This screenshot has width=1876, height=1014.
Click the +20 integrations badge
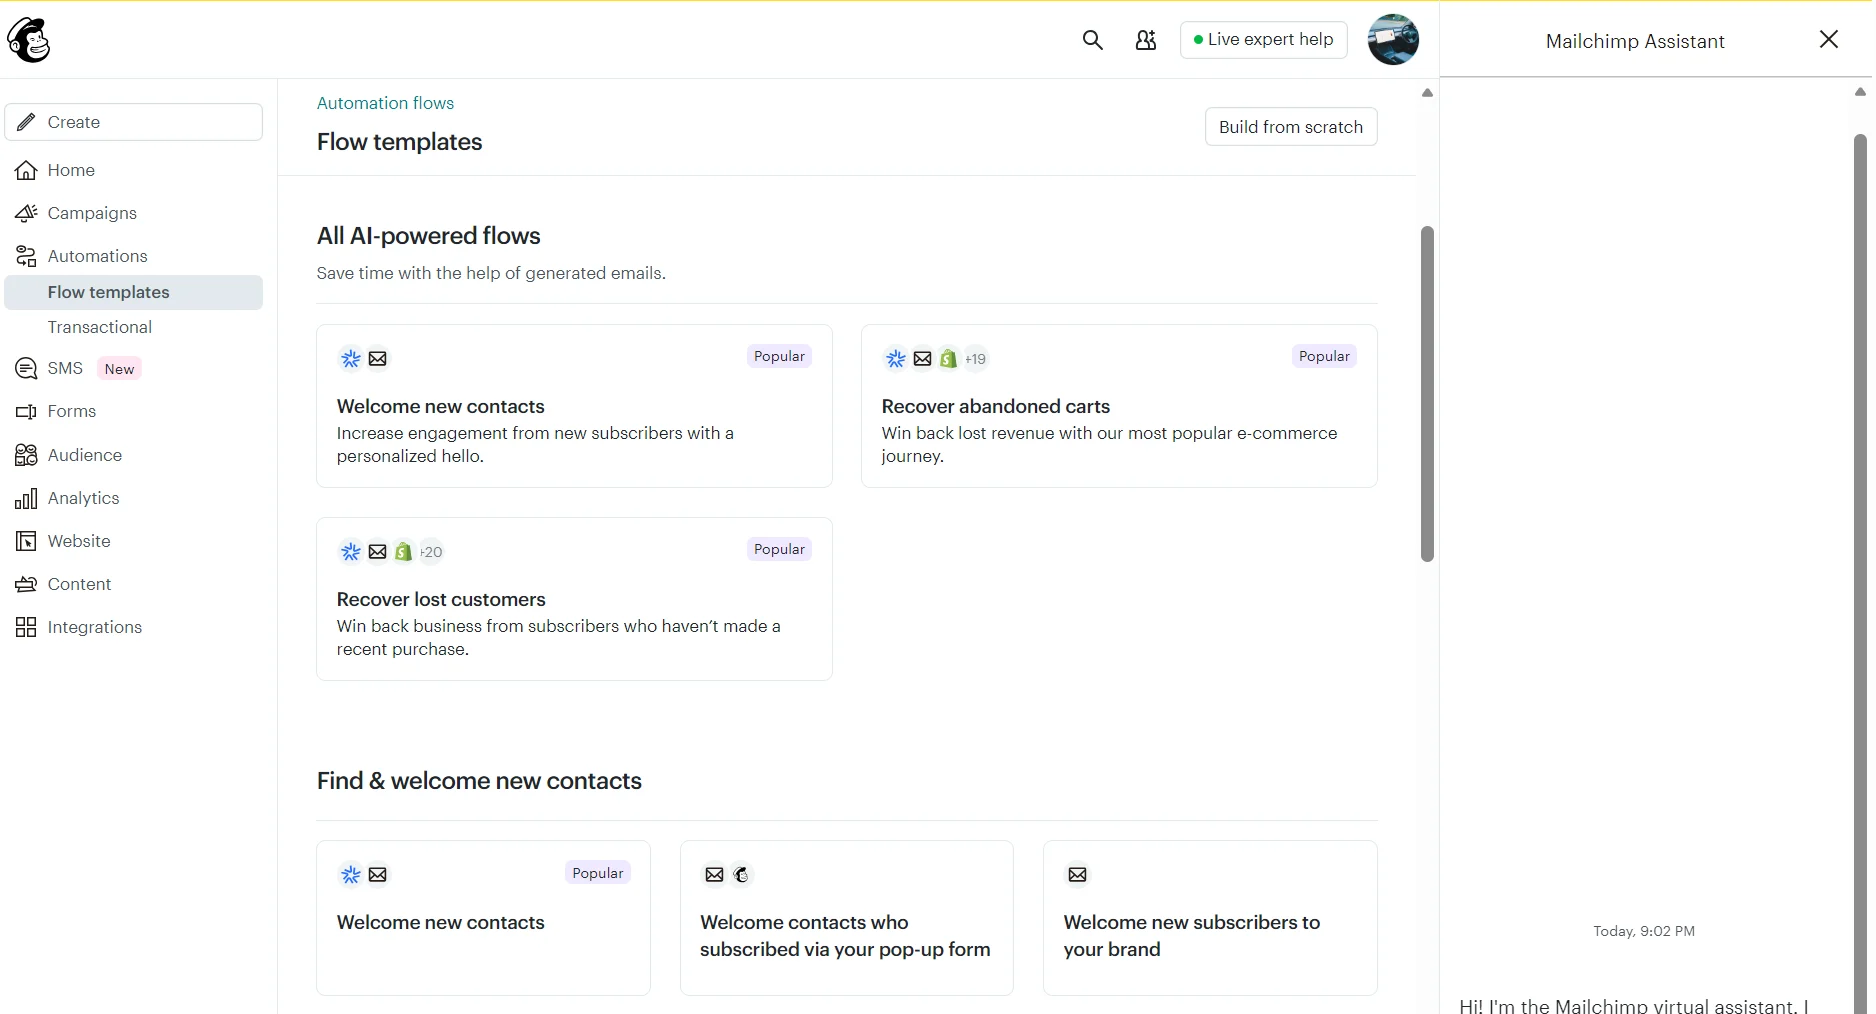click(431, 551)
